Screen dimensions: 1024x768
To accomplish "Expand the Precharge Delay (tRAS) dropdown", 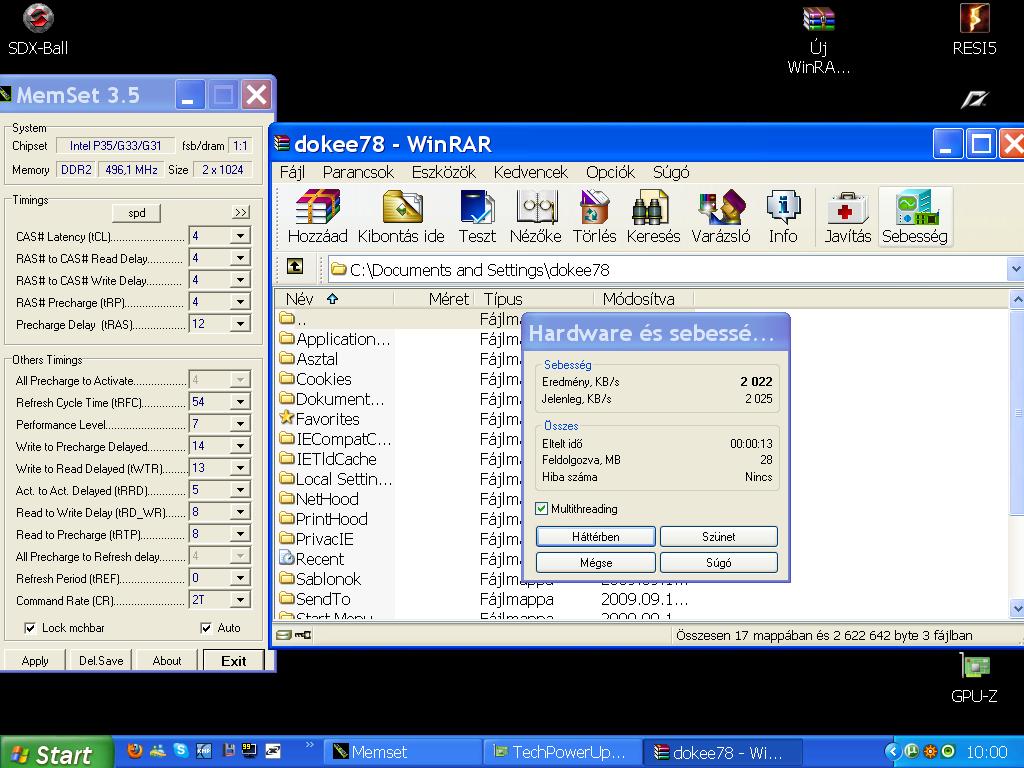I will tap(240, 324).
